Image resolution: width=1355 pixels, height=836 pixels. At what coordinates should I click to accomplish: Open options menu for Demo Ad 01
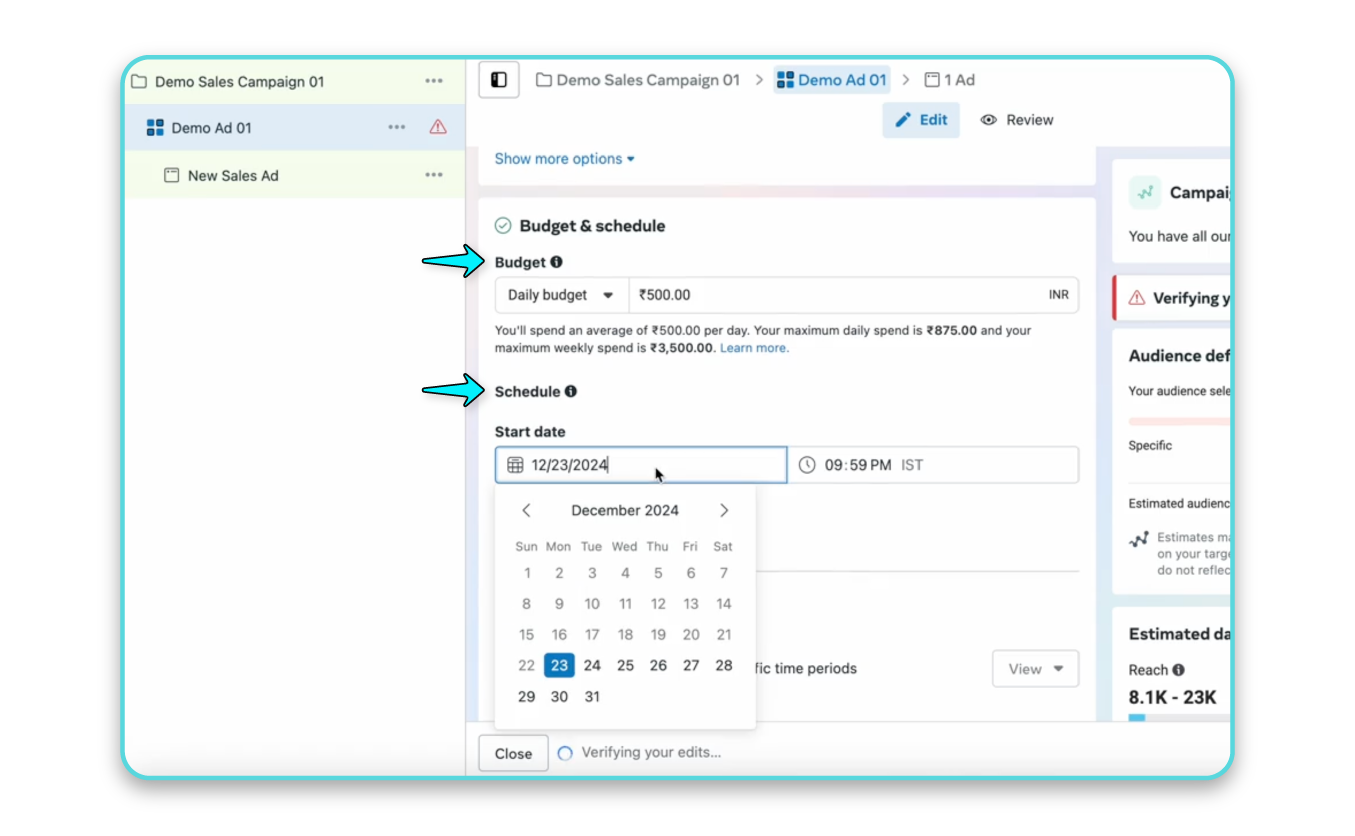point(397,127)
